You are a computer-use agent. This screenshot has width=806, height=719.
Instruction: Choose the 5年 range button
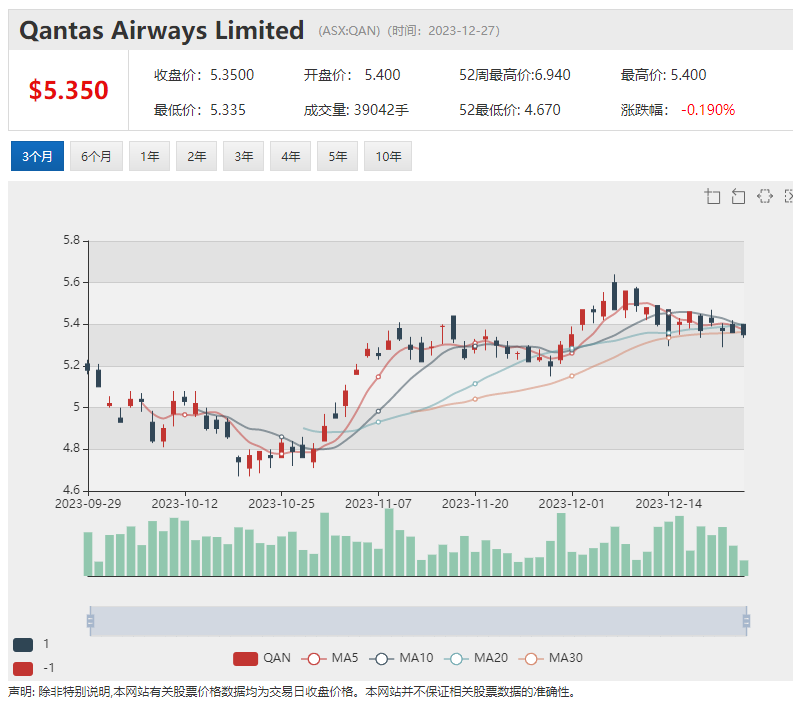pyautogui.click(x=337, y=156)
